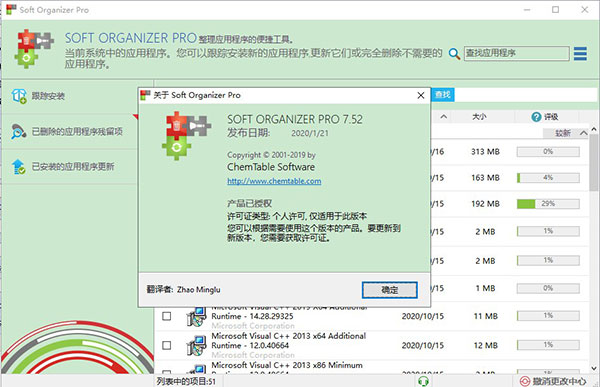Click the 11 MB size cell
The height and width of the screenshot is (387, 600).
[486, 316]
